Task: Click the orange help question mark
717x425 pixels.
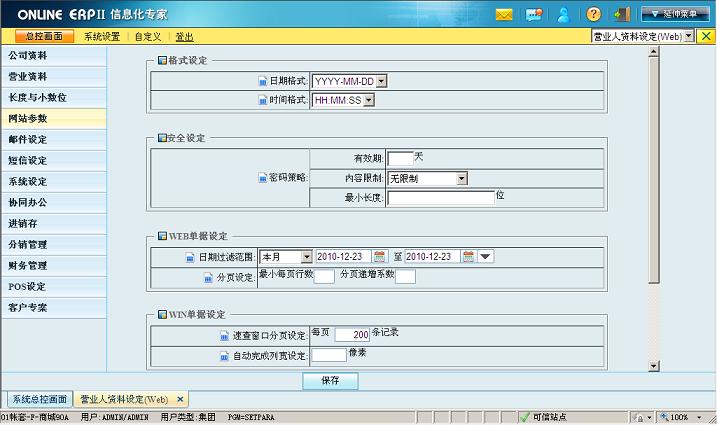Action: [x=594, y=14]
